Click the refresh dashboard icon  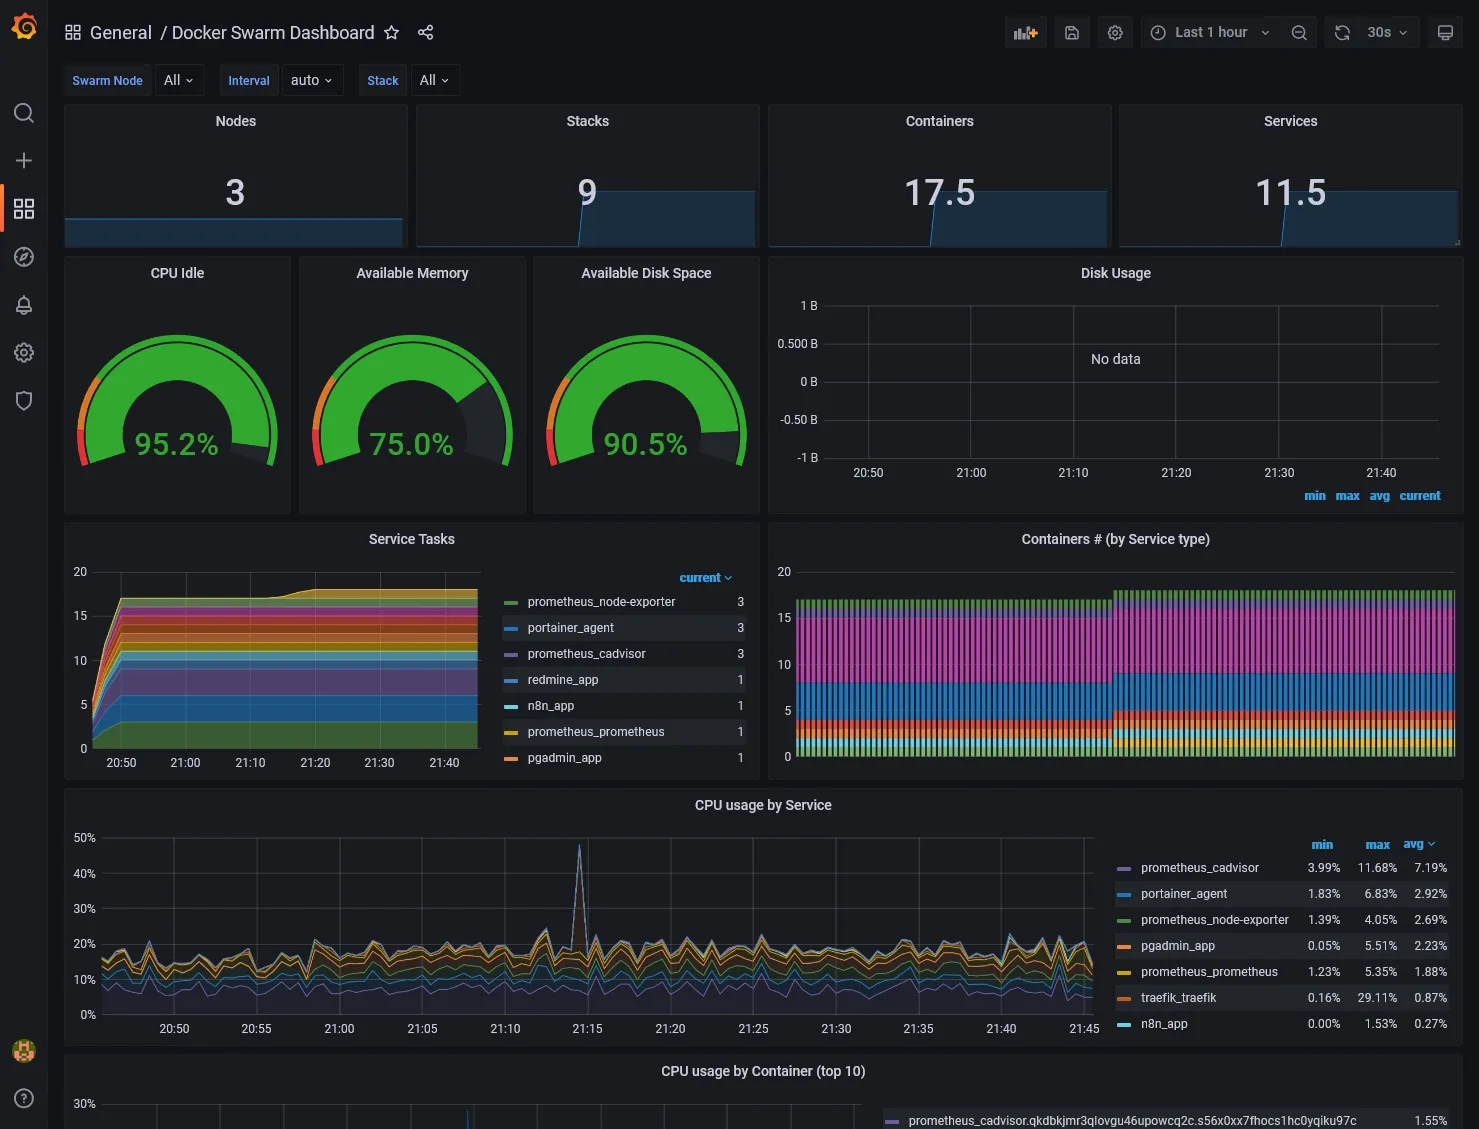pos(1341,32)
